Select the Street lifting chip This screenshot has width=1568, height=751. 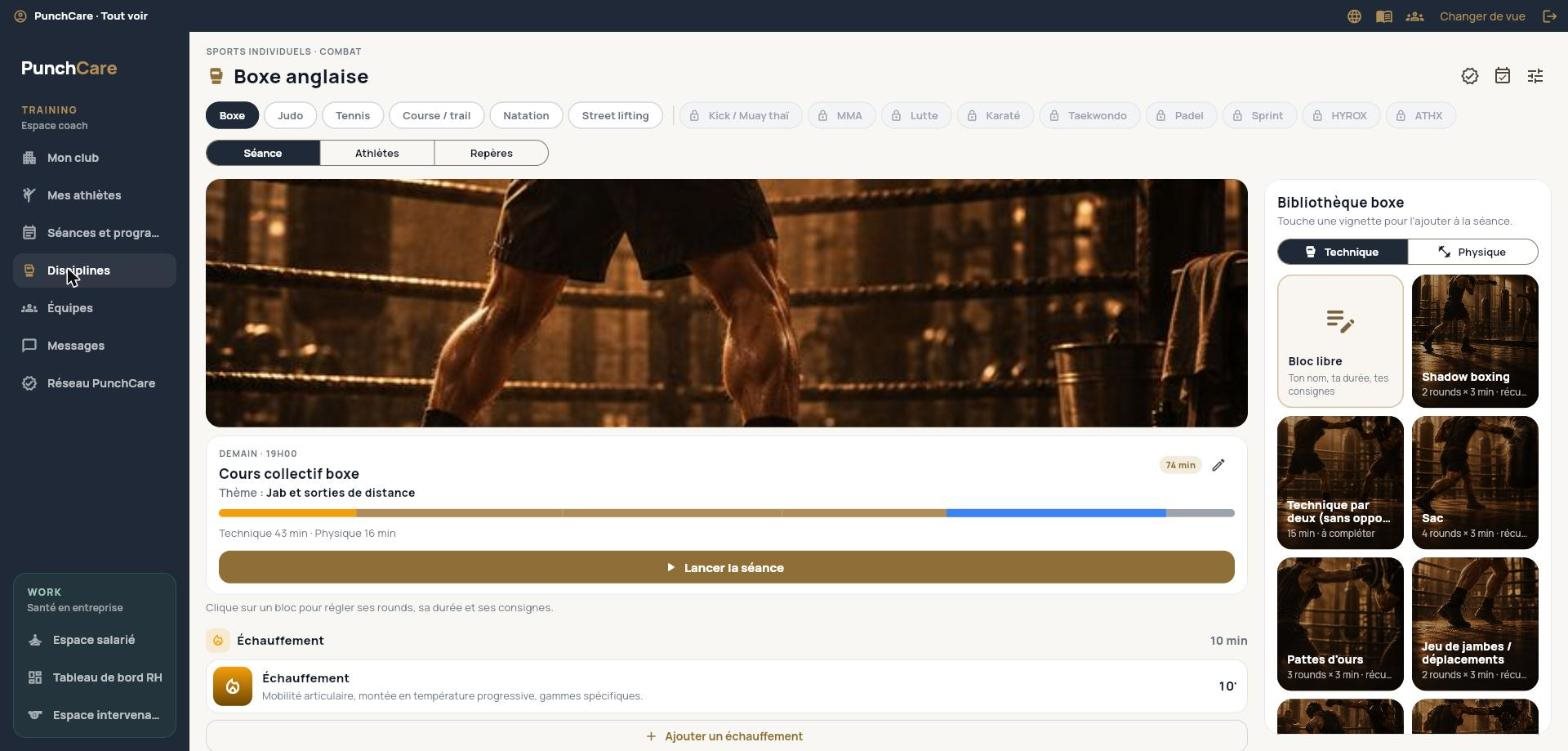coord(615,116)
